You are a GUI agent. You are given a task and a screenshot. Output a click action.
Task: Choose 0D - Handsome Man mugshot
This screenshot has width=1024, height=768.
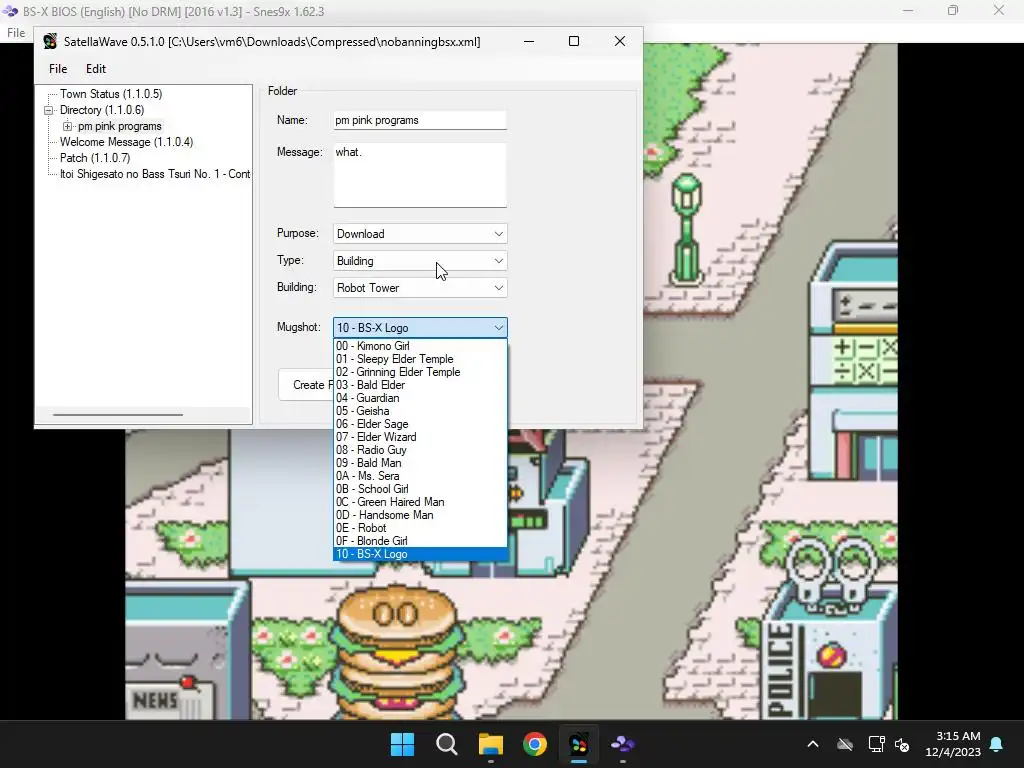coord(420,515)
